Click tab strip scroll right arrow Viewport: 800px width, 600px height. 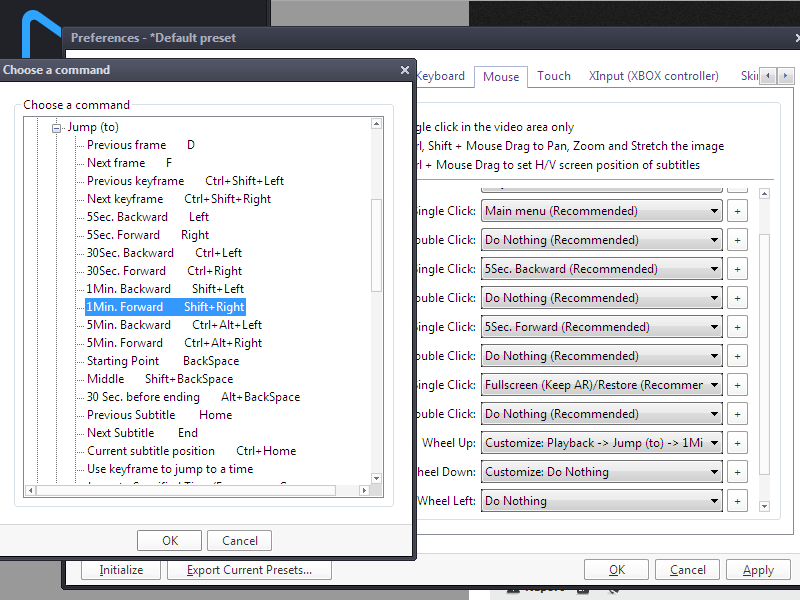786,76
